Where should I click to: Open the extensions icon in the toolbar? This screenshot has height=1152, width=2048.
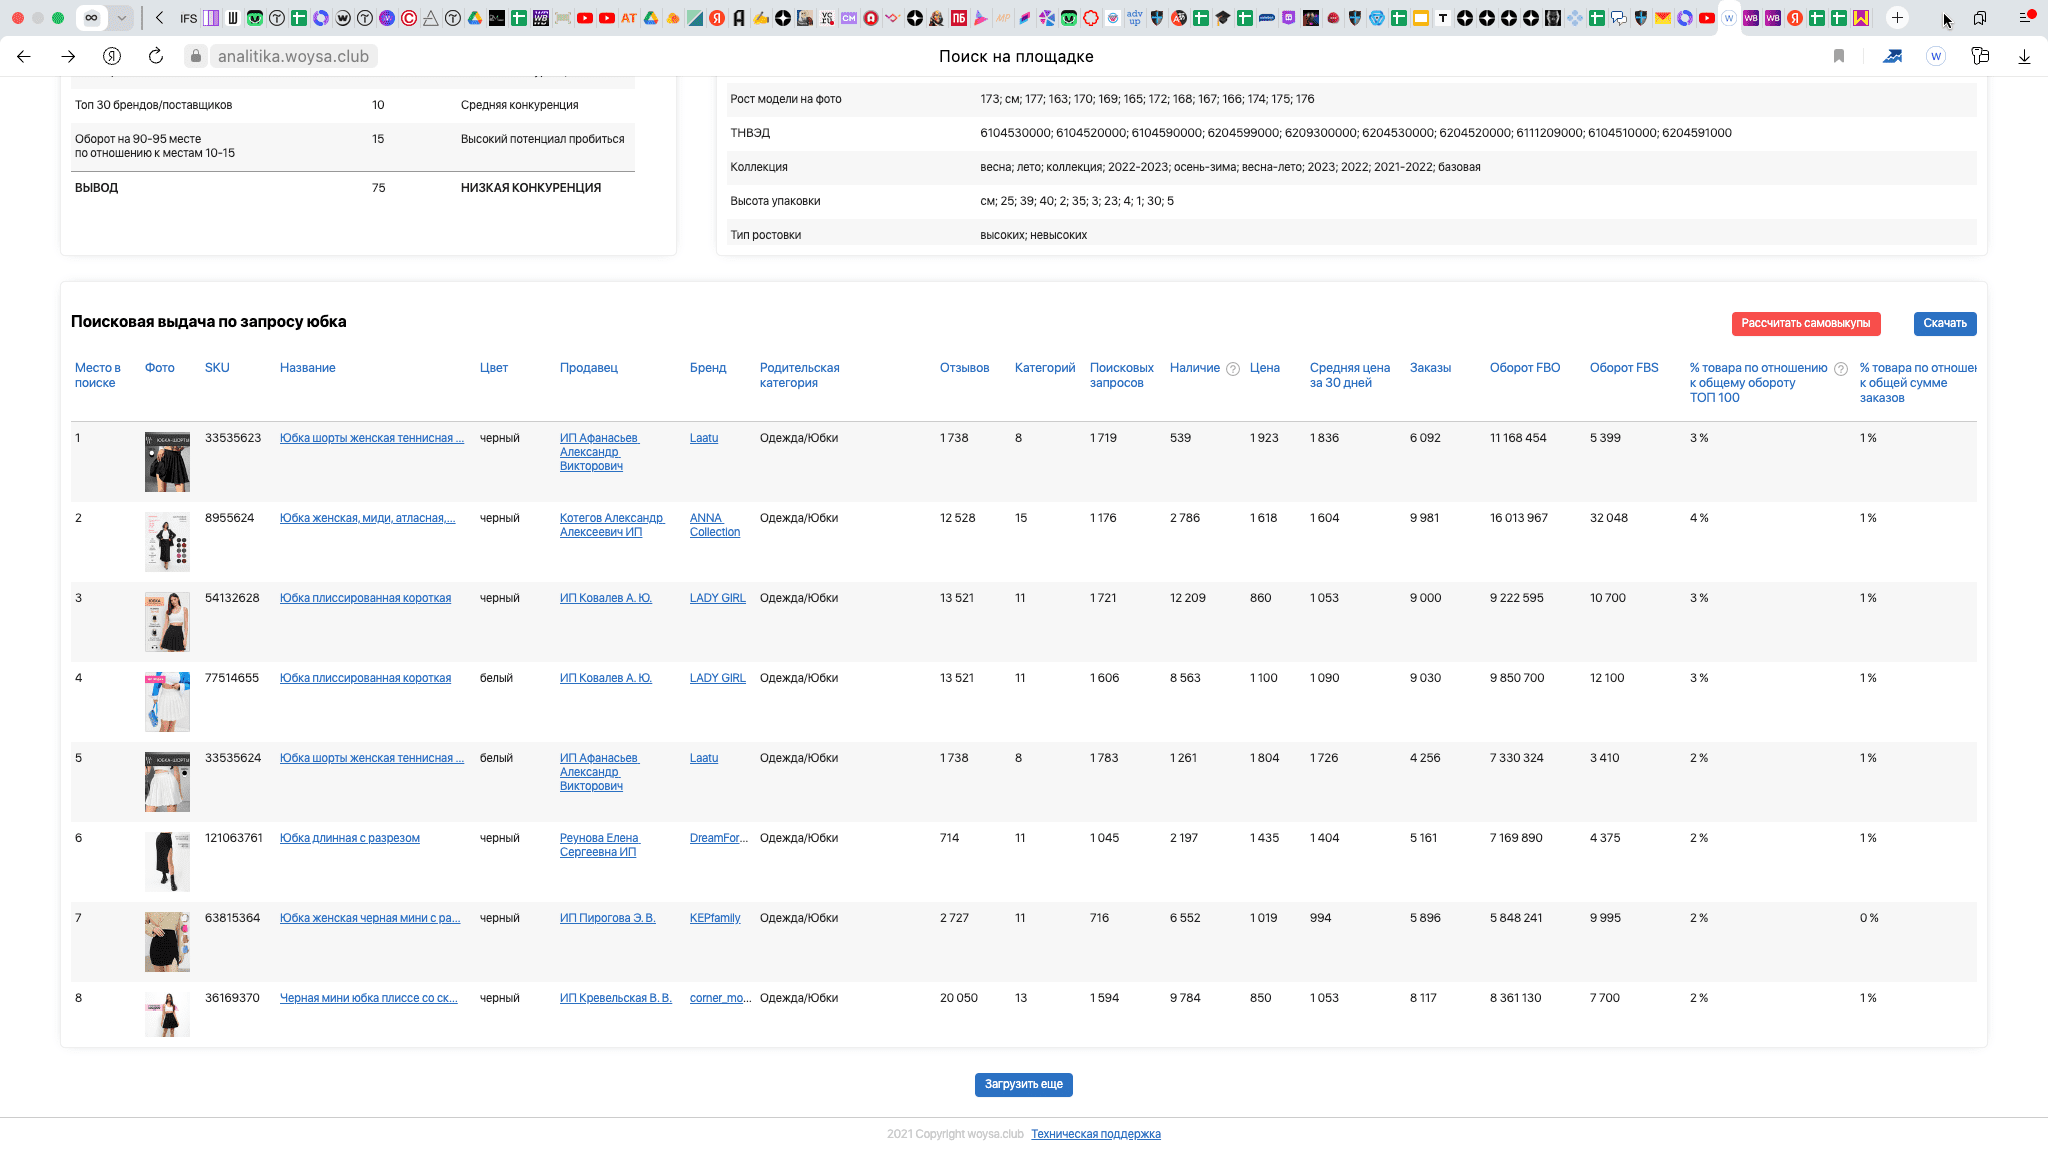pos(1980,56)
